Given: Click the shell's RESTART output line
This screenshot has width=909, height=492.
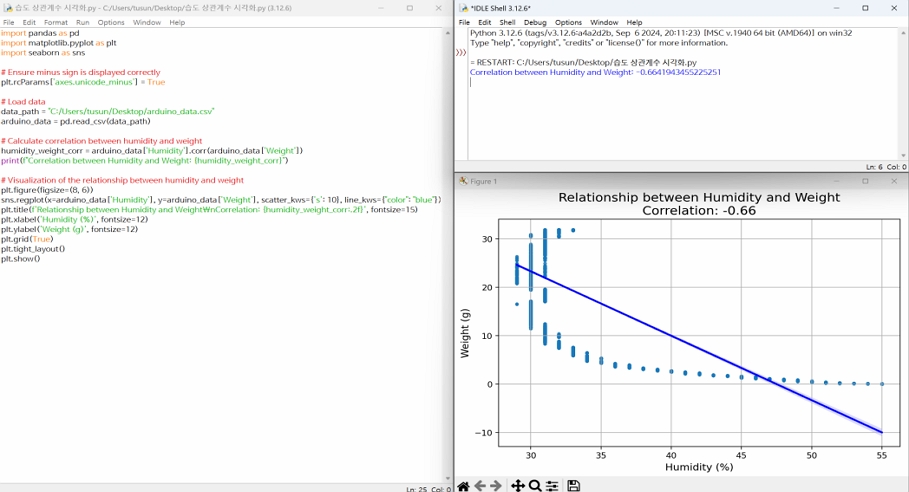Looking at the screenshot, I should [x=583, y=63].
